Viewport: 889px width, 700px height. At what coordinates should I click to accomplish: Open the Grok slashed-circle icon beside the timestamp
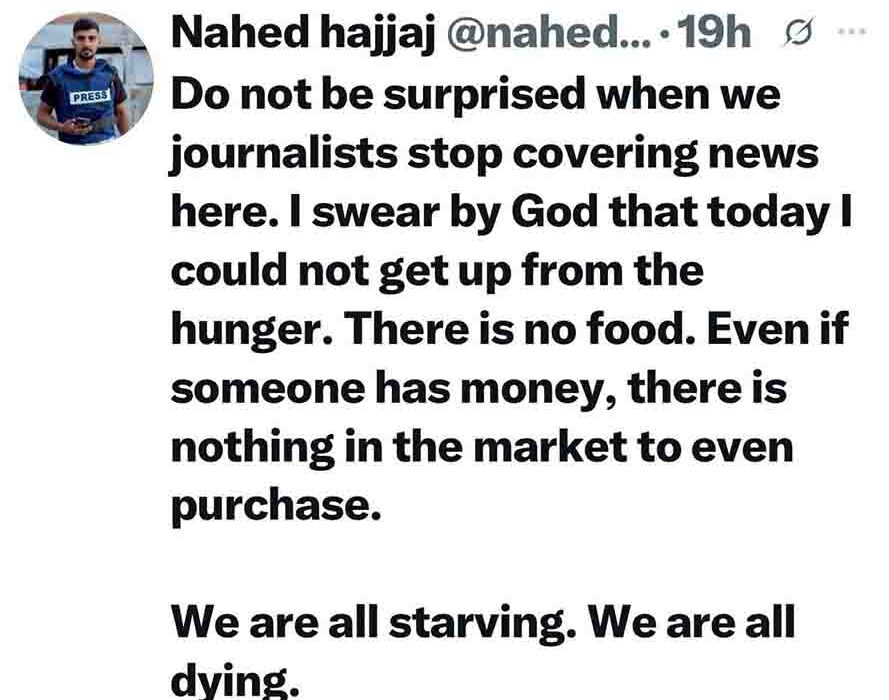coord(798,33)
